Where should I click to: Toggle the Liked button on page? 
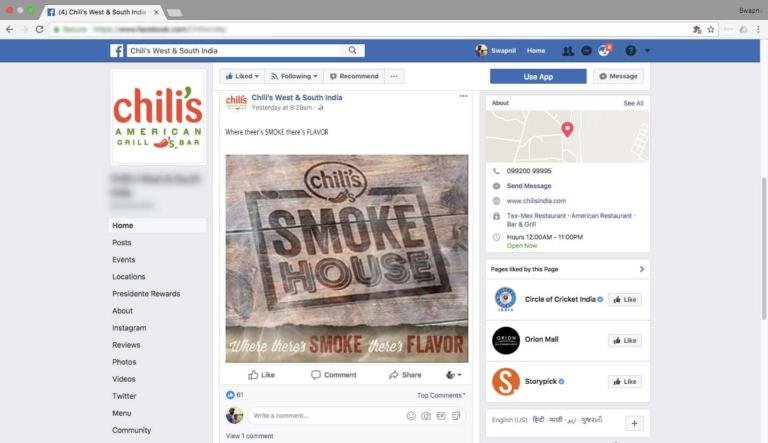(x=242, y=76)
